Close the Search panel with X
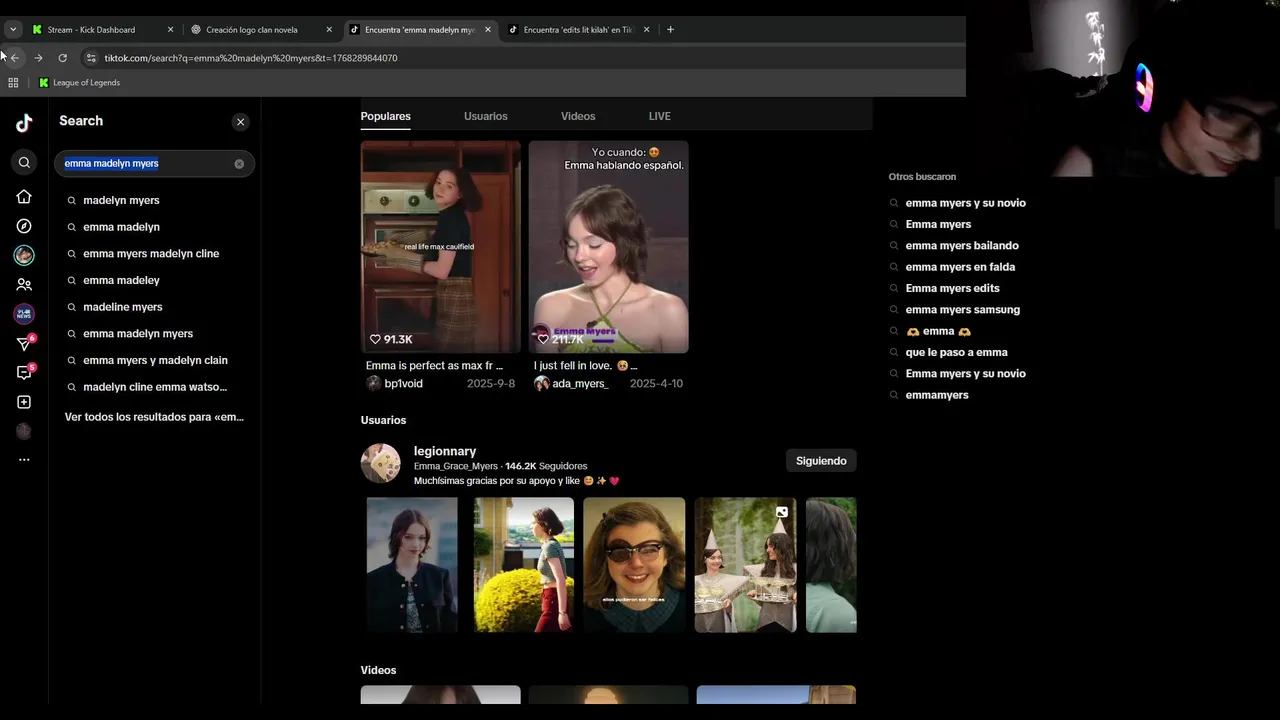 coord(240,122)
